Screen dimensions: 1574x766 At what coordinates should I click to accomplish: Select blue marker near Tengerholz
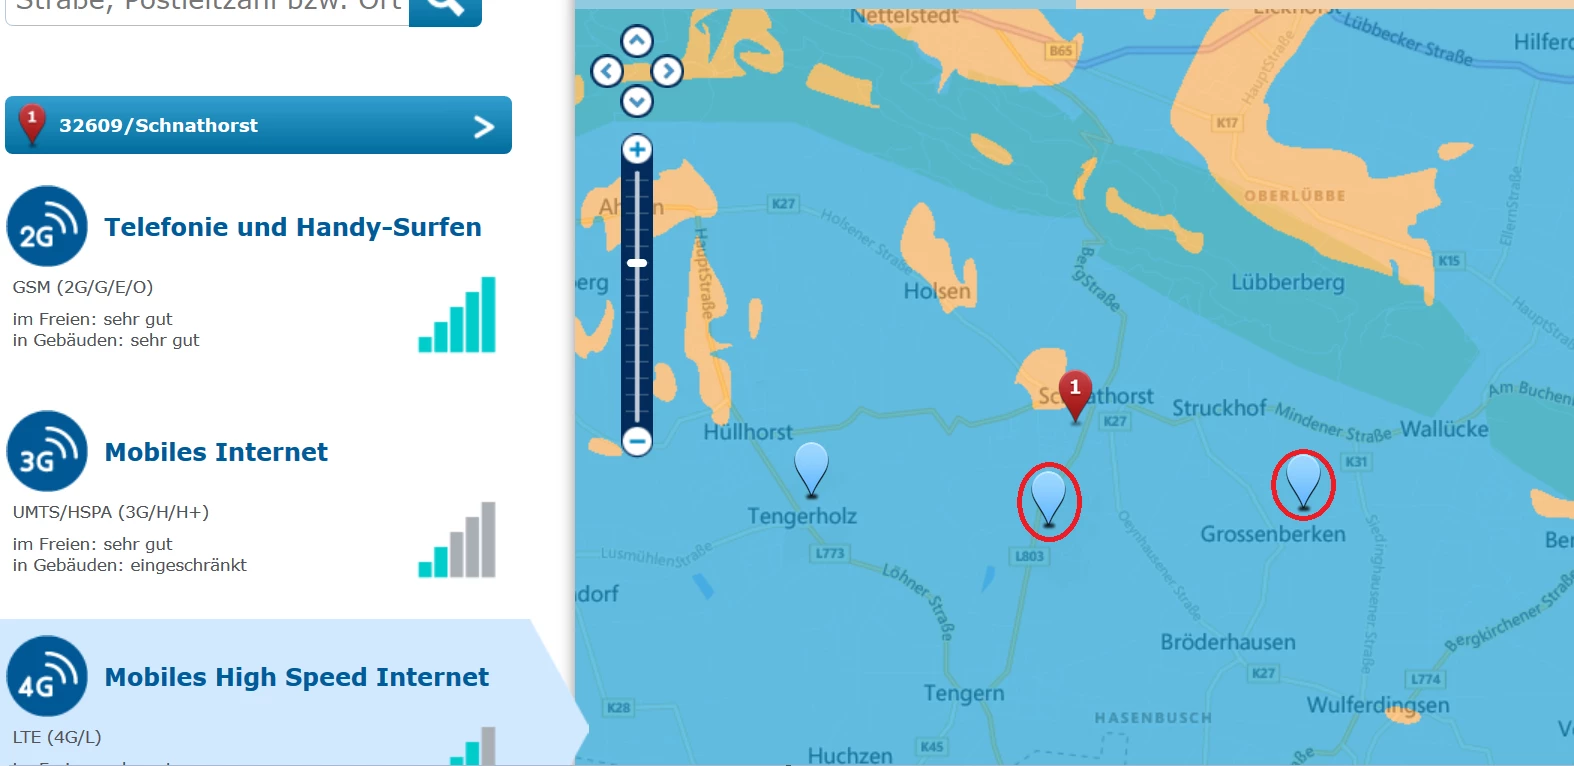[x=811, y=470]
